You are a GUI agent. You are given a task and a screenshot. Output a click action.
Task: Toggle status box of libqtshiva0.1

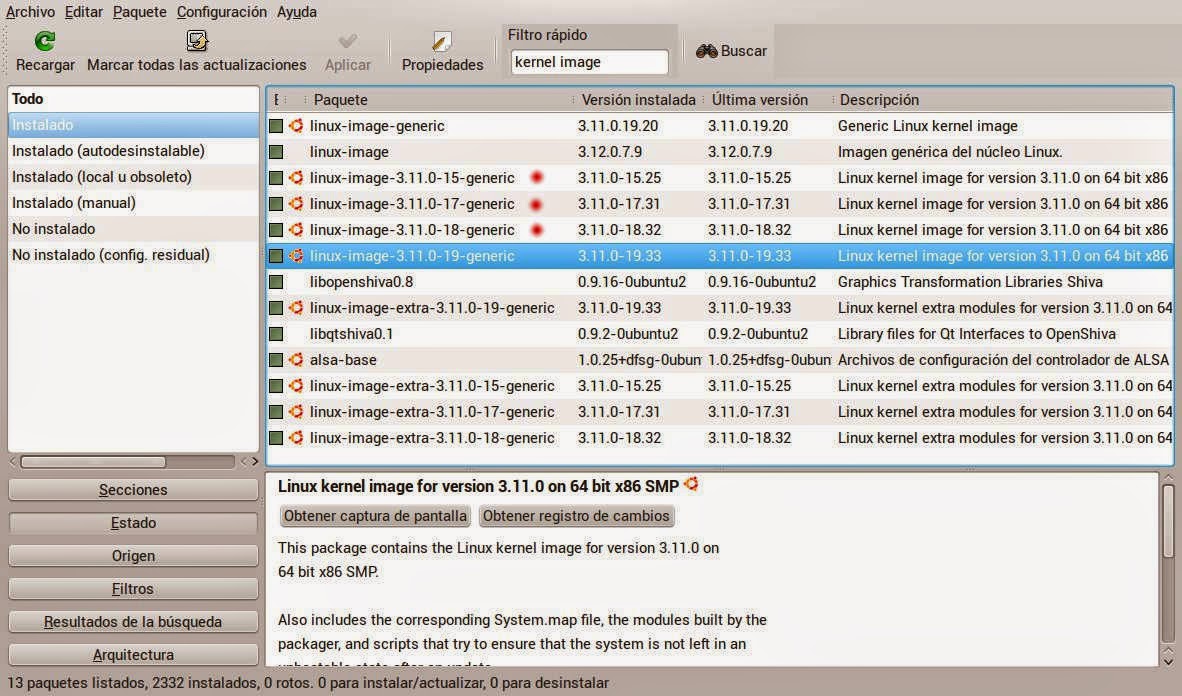point(277,334)
